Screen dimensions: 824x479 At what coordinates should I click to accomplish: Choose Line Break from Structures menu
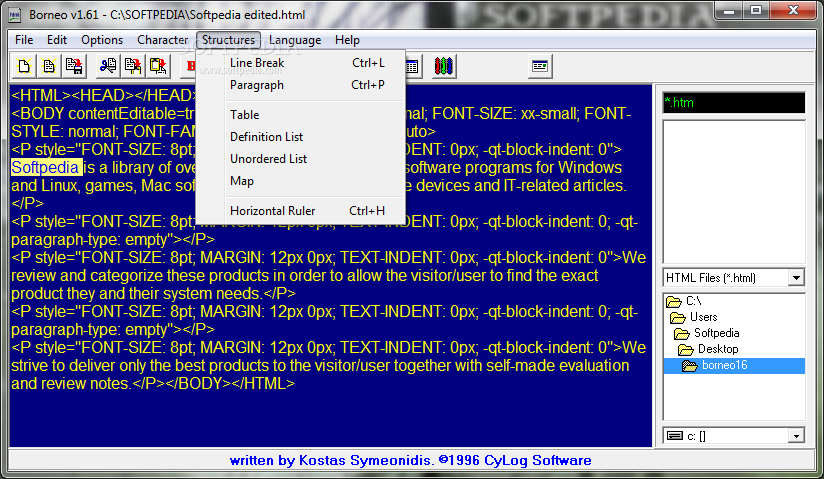300,63
